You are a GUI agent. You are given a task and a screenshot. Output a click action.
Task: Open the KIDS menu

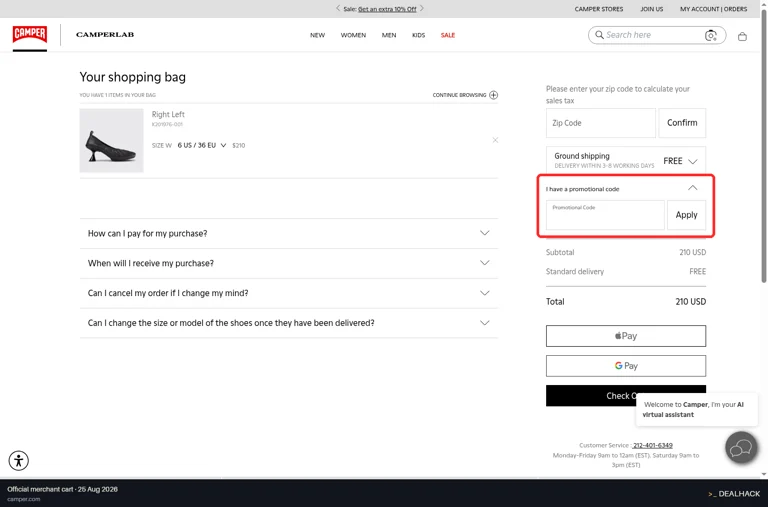click(418, 35)
